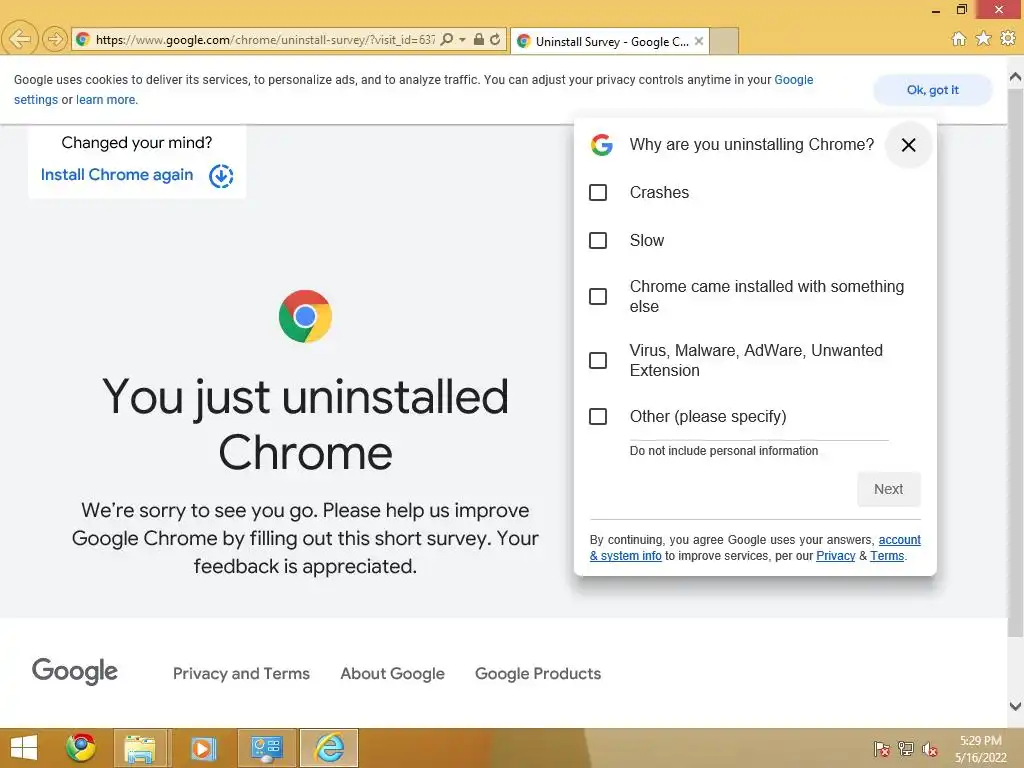Click the download circle icon beside Install Chrome
Screen dimensions: 1024x768
(x=221, y=176)
